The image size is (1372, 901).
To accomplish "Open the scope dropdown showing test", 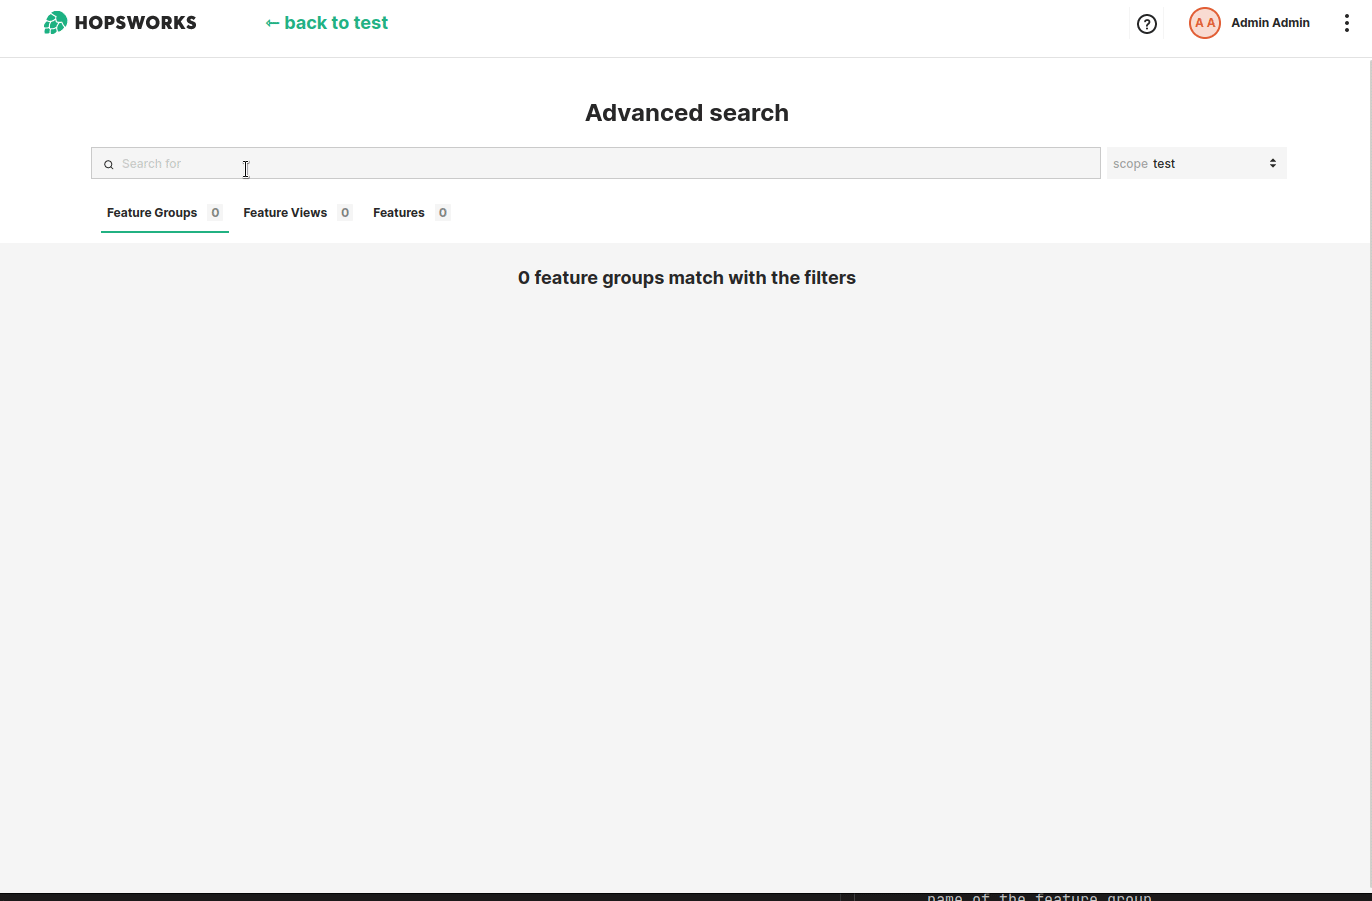I will click(1196, 163).
